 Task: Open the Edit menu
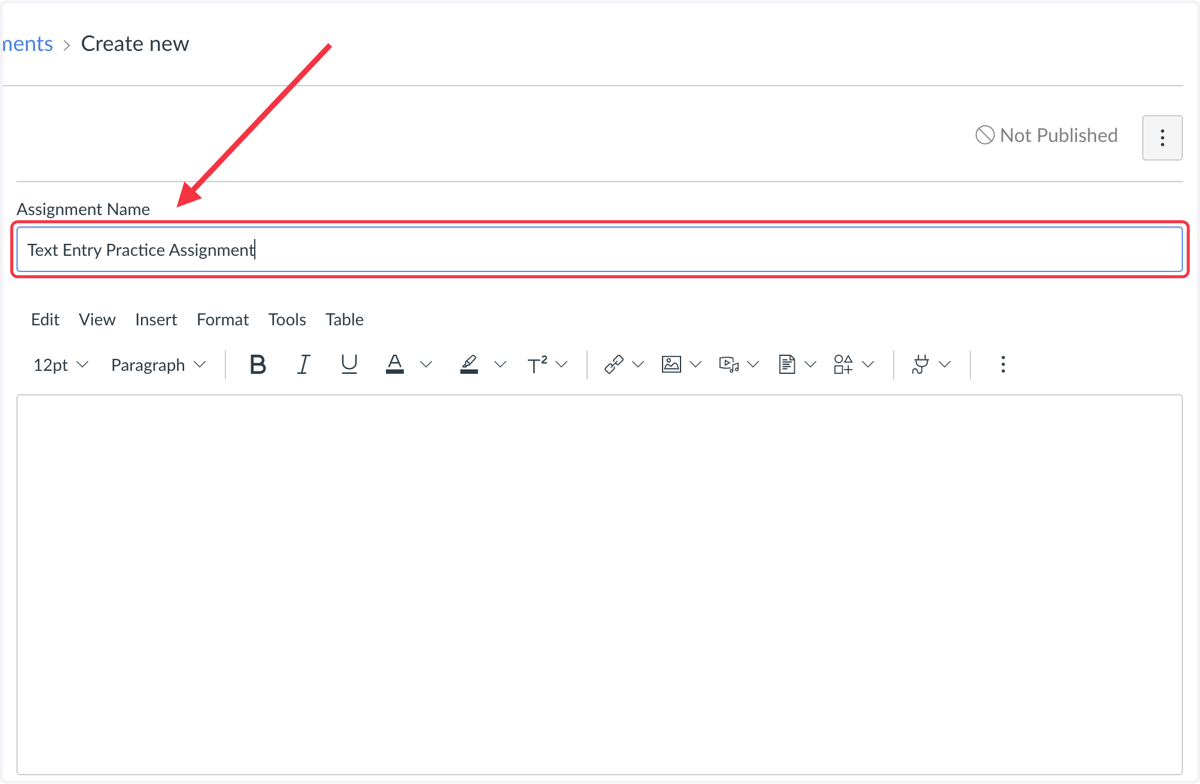click(x=45, y=320)
